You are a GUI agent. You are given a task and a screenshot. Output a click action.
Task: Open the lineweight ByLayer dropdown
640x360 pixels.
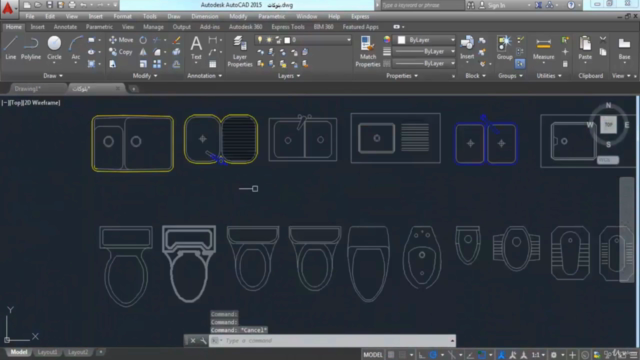(424, 52)
